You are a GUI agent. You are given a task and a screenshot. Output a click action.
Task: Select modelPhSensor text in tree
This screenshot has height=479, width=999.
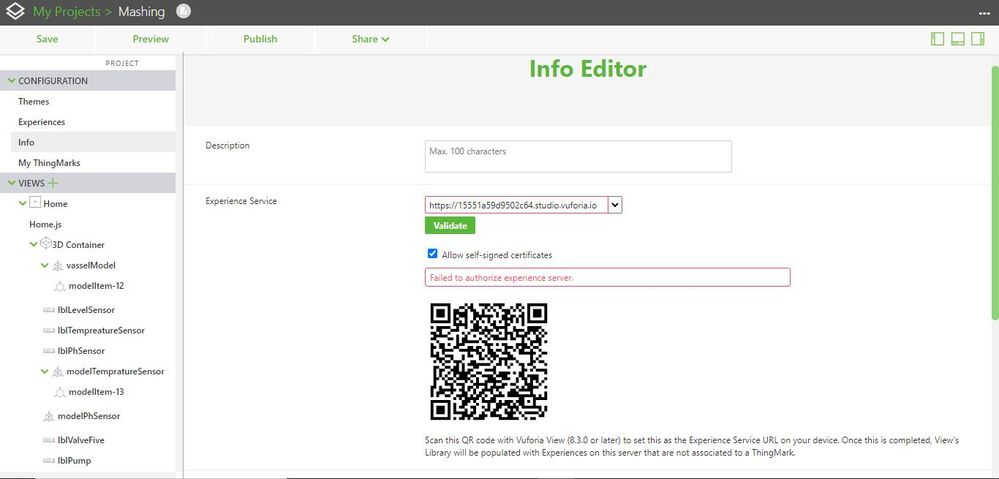89,416
